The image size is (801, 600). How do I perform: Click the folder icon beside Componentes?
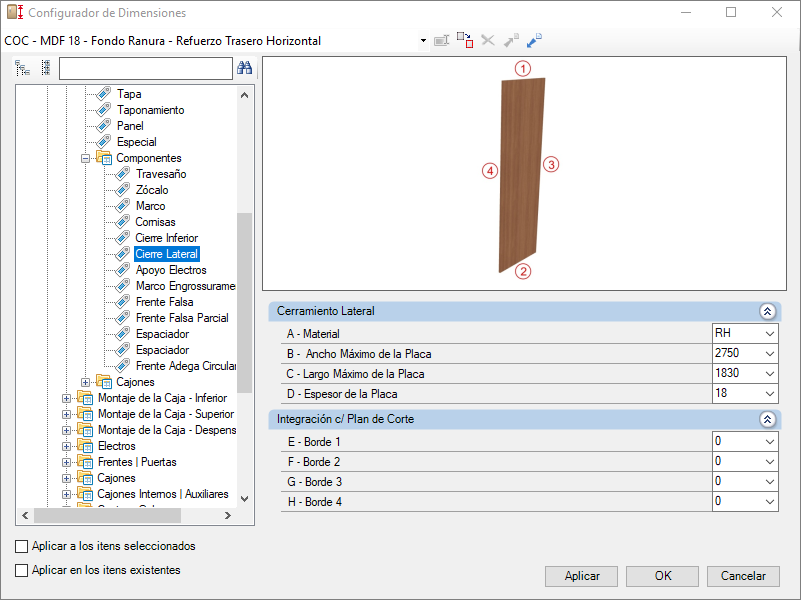(104, 158)
